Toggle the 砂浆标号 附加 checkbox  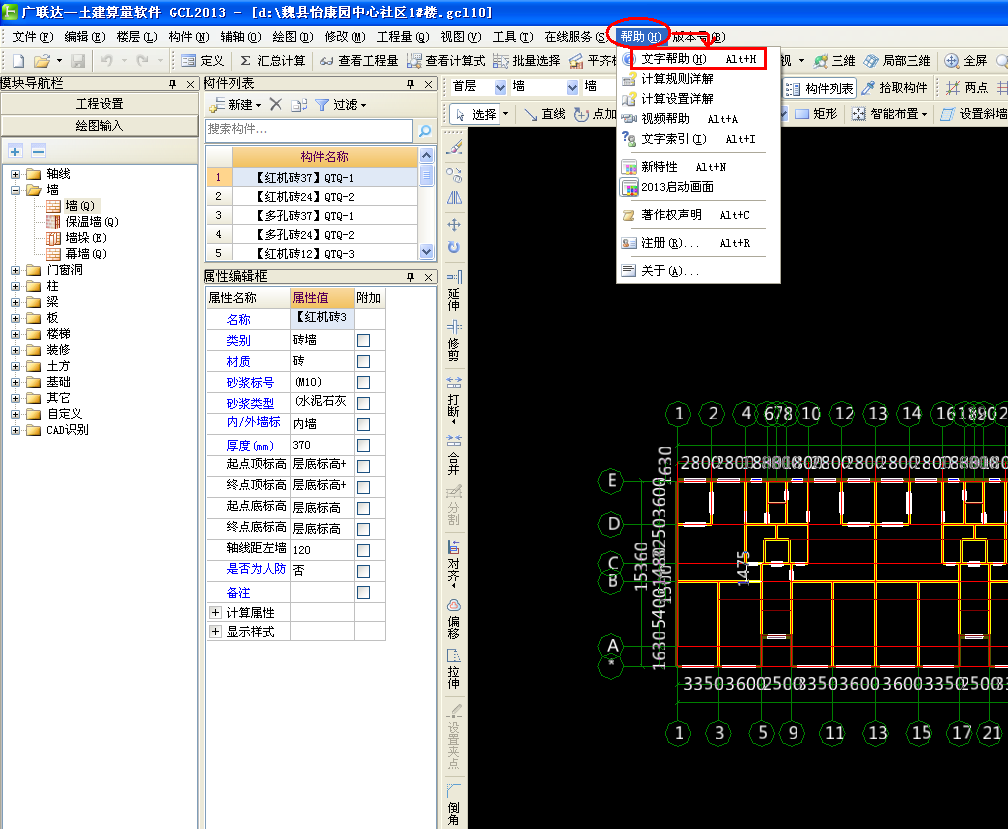[x=363, y=382]
